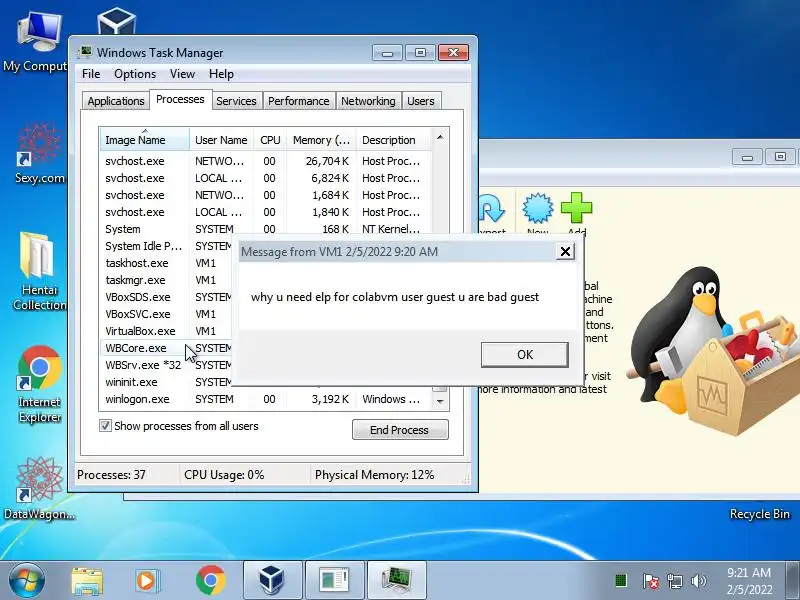Image resolution: width=800 pixels, height=600 pixels.
Task: Click the green Add plus icon in VirtualBox
Action: pyautogui.click(x=577, y=208)
